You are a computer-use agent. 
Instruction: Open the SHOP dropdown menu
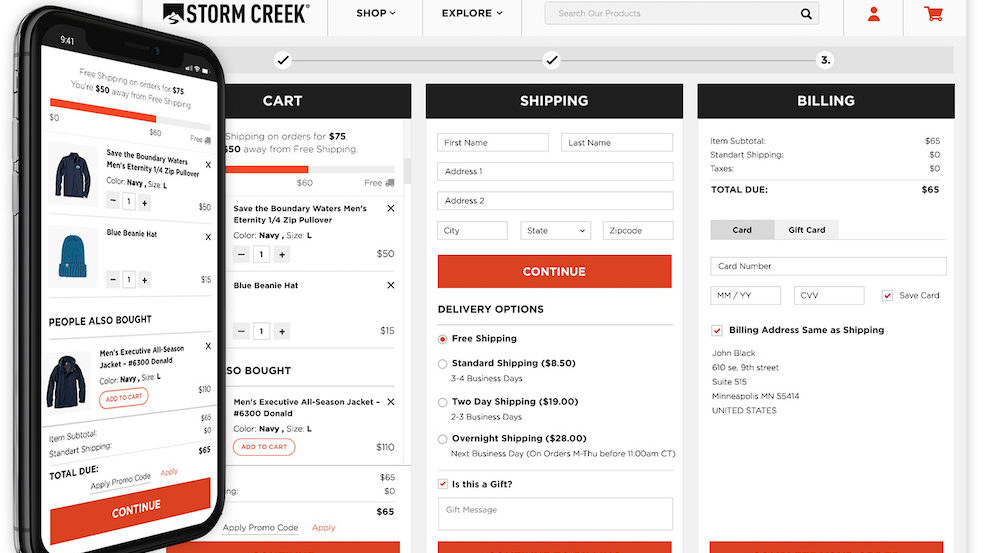tap(376, 13)
